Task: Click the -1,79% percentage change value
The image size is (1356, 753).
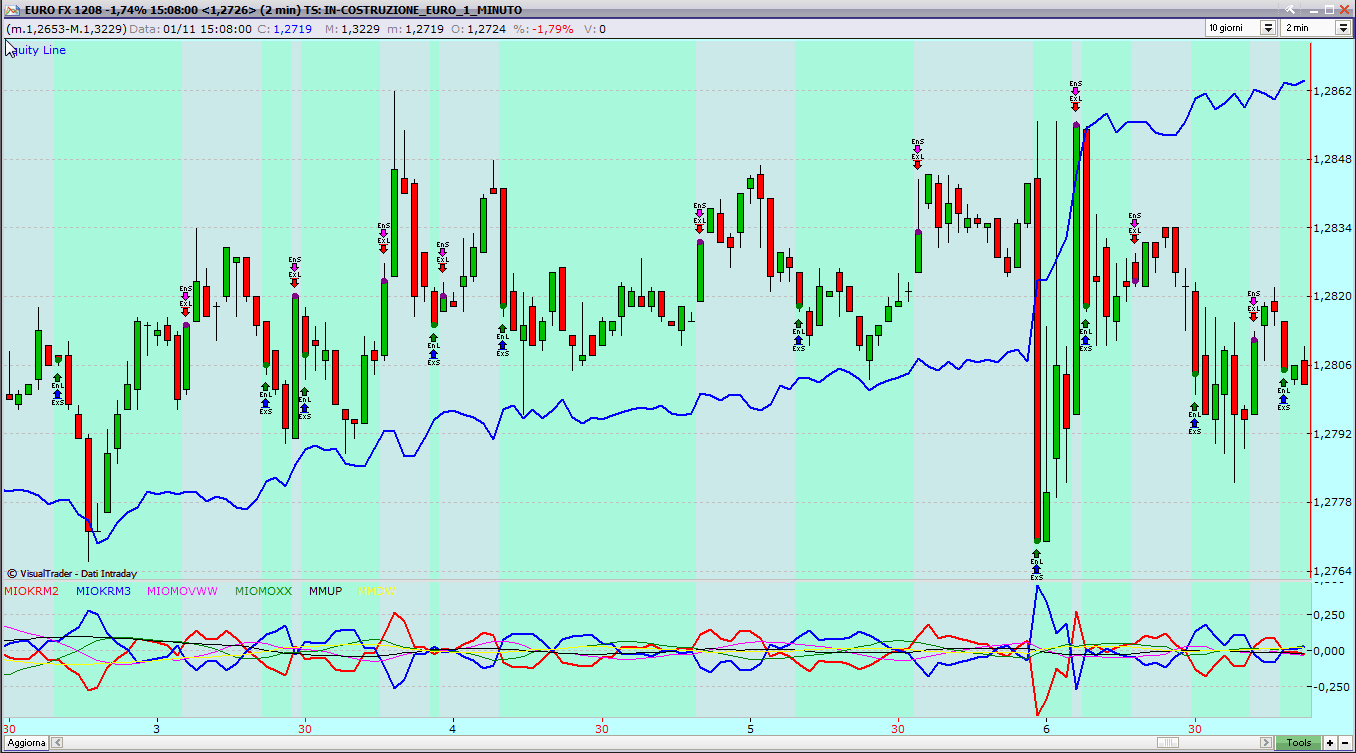Action: point(554,29)
